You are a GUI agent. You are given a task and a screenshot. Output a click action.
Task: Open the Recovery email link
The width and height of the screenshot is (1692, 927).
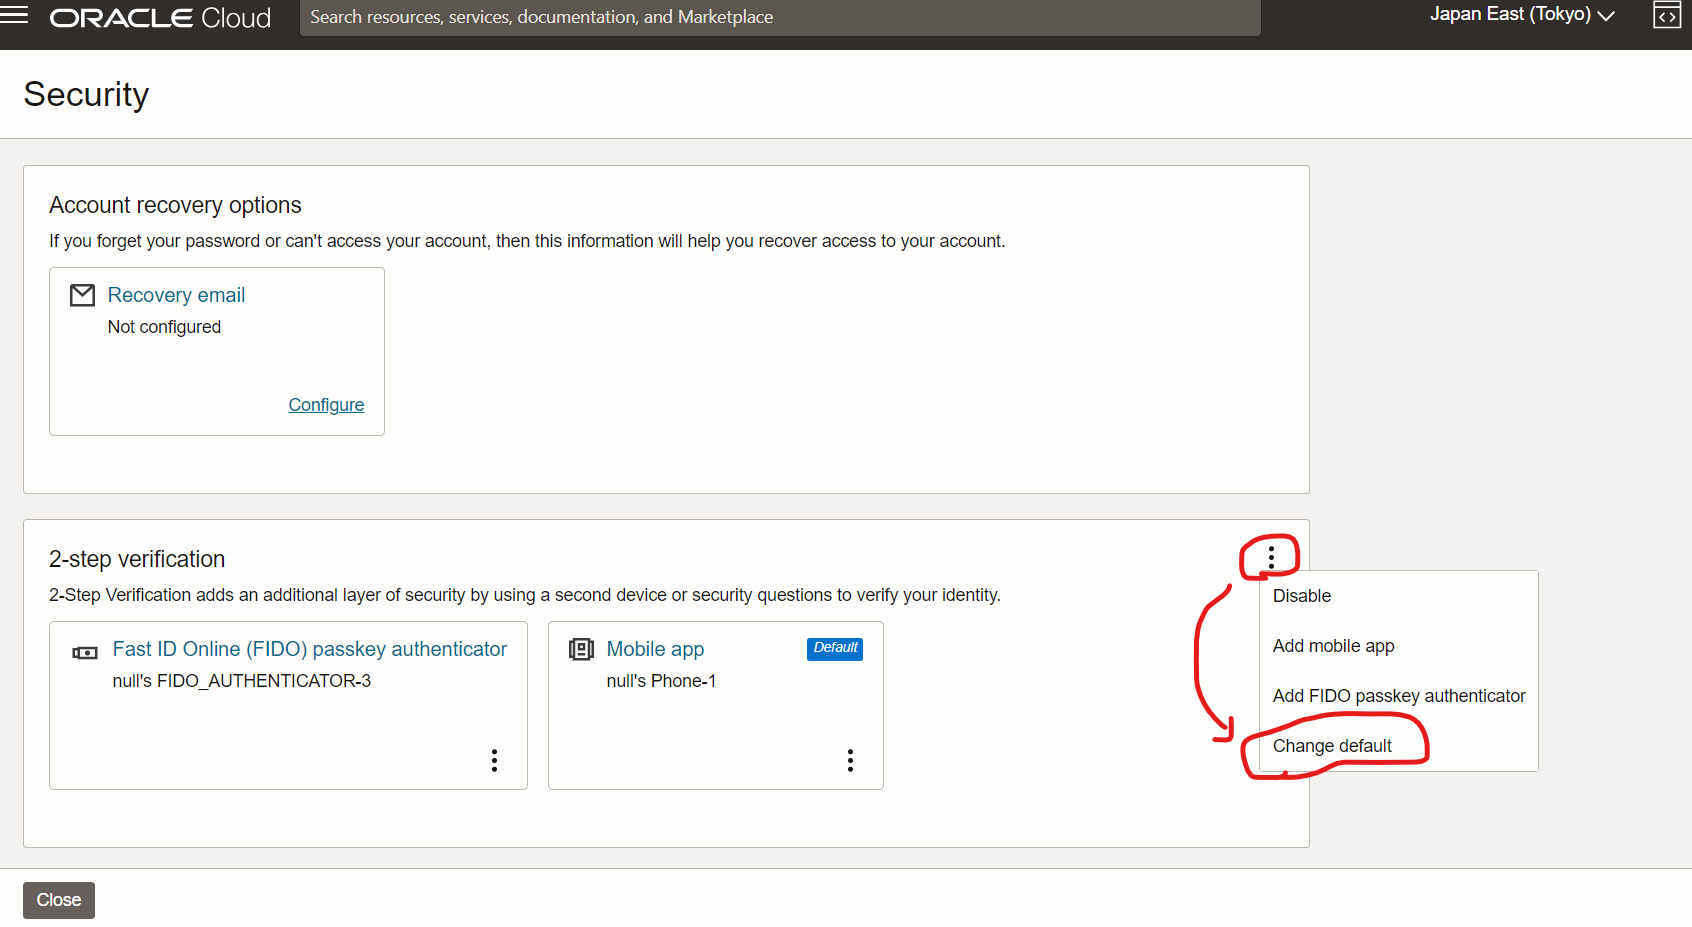(176, 295)
